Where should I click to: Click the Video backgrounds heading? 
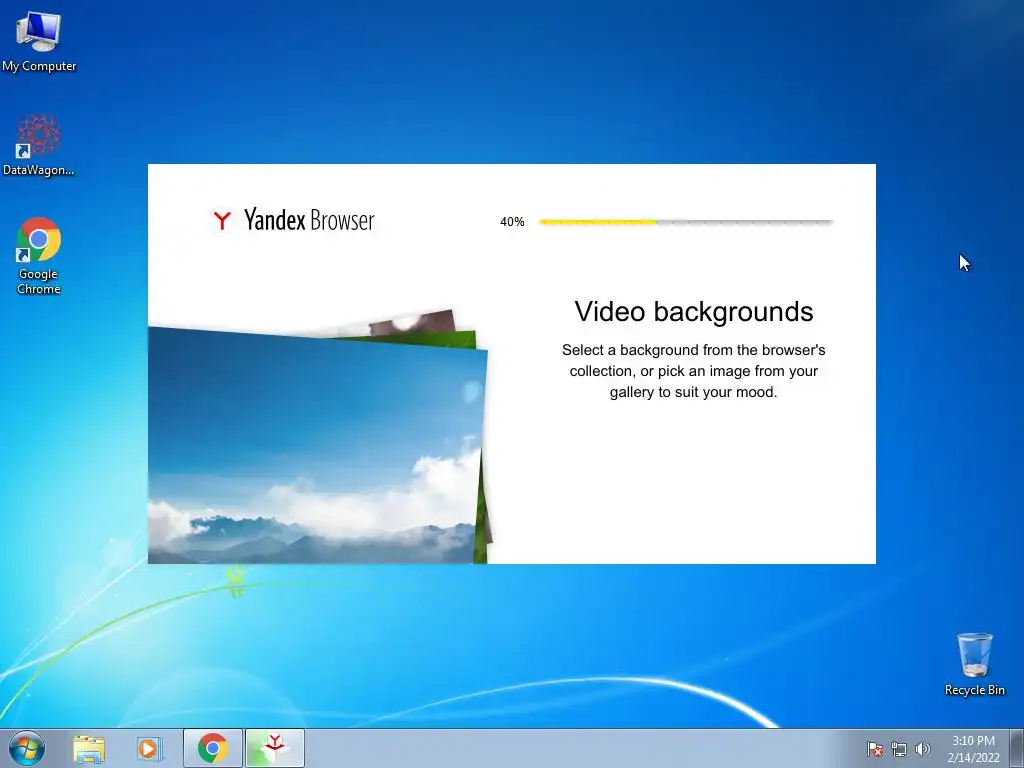point(694,312)
